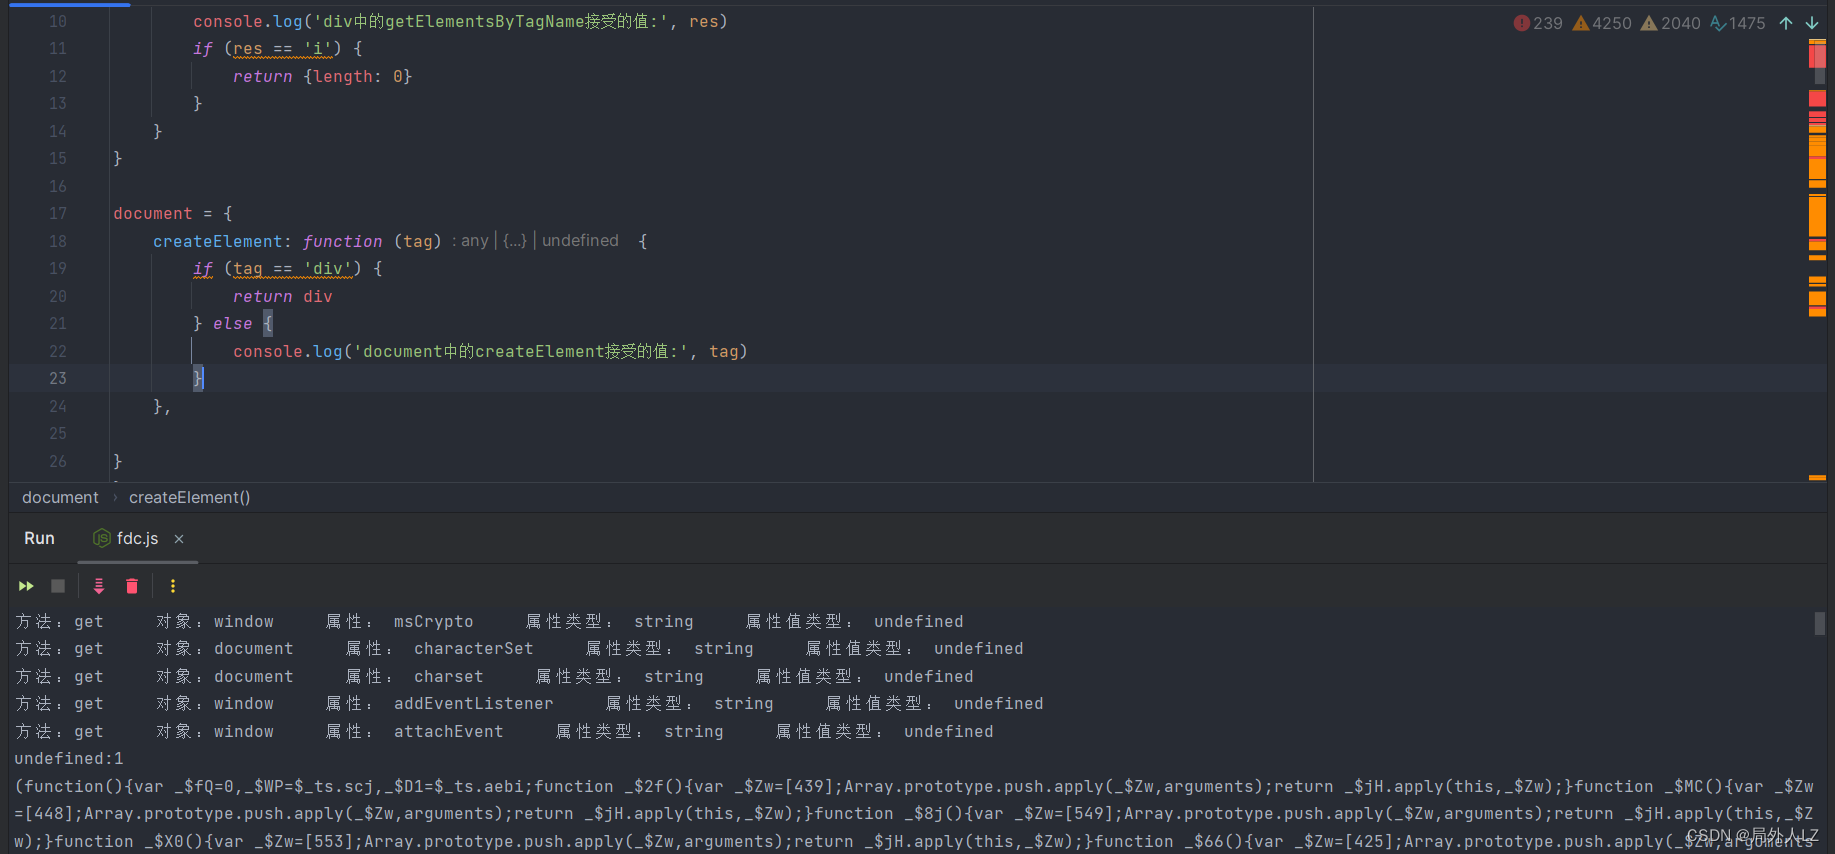The width and height of the screenshot is (1835, 854).
Task: Click the 239 errors indicator
Action: [1538, 23]
